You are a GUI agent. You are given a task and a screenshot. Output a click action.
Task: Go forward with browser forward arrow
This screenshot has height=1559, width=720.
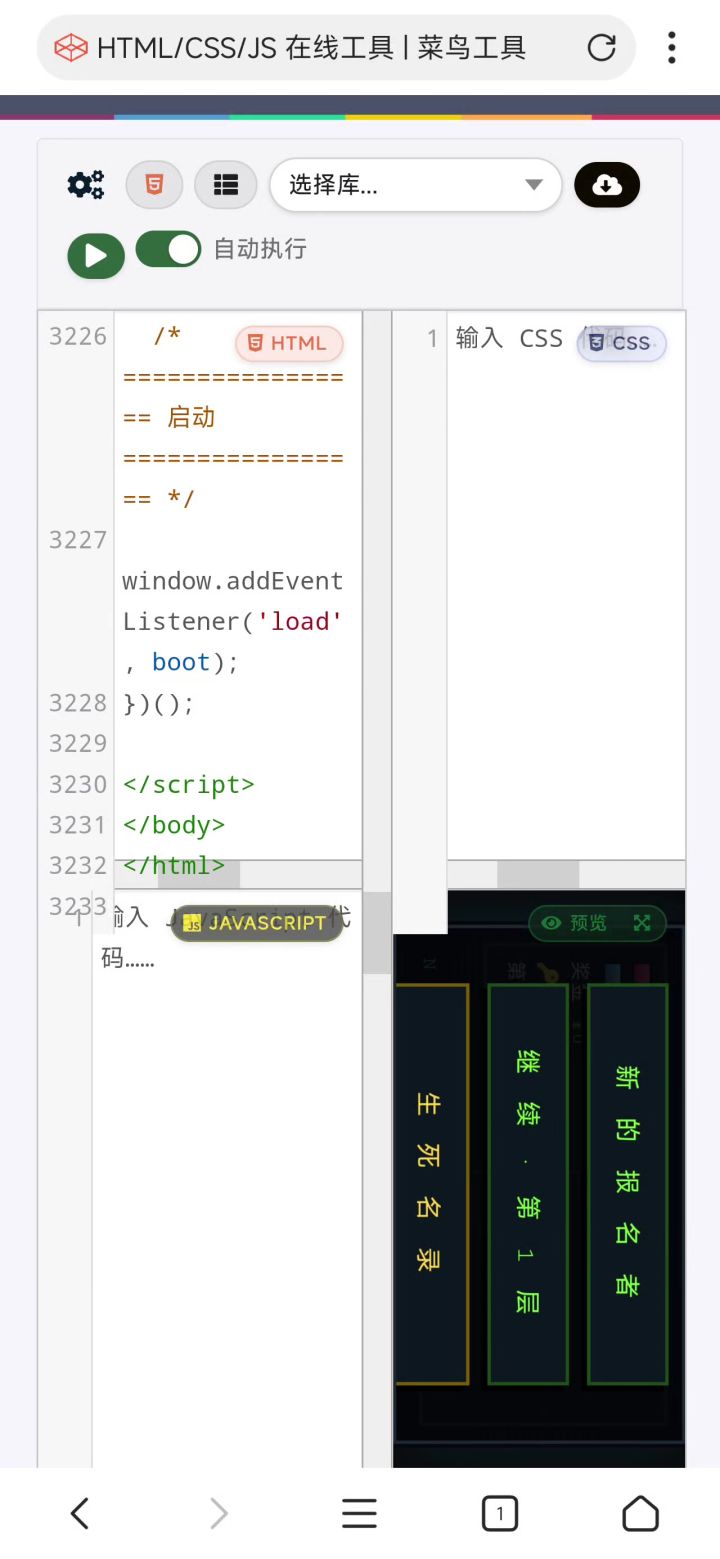(x=219, y=1513)
